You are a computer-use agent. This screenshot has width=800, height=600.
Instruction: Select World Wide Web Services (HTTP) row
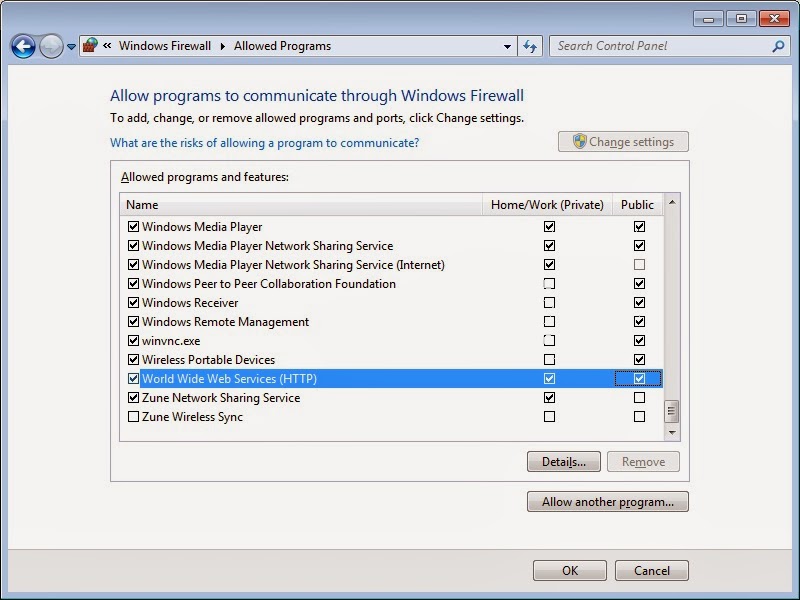point(392,379)
